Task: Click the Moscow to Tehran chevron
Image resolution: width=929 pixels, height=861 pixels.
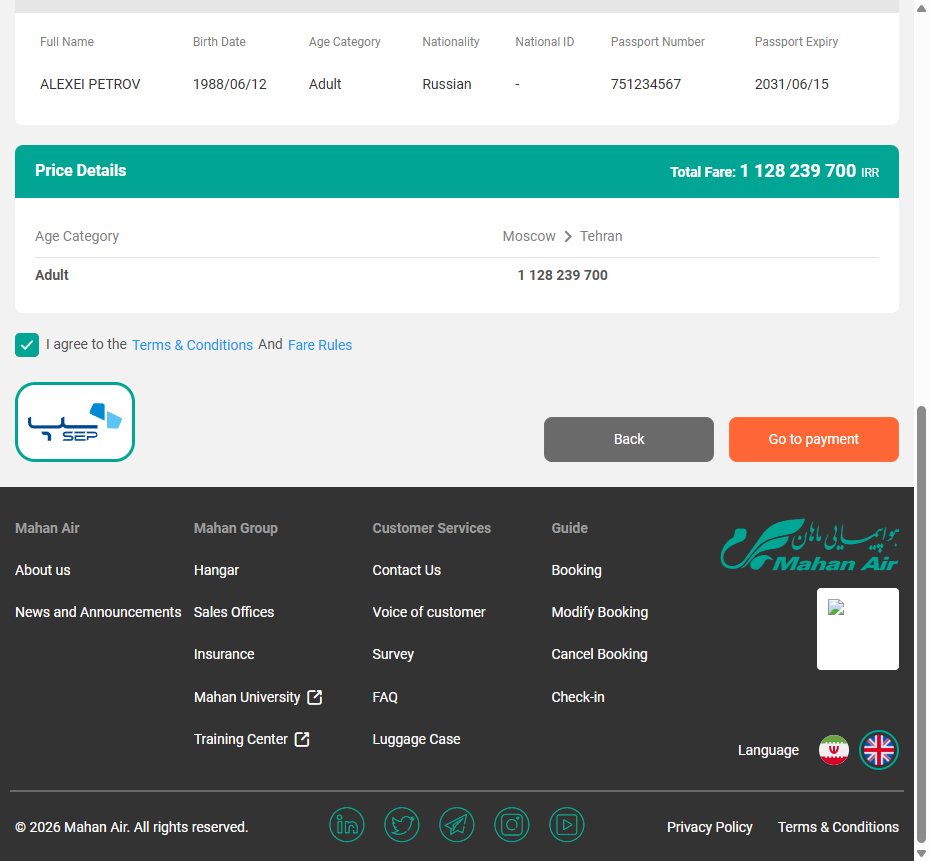Action: 568,236
